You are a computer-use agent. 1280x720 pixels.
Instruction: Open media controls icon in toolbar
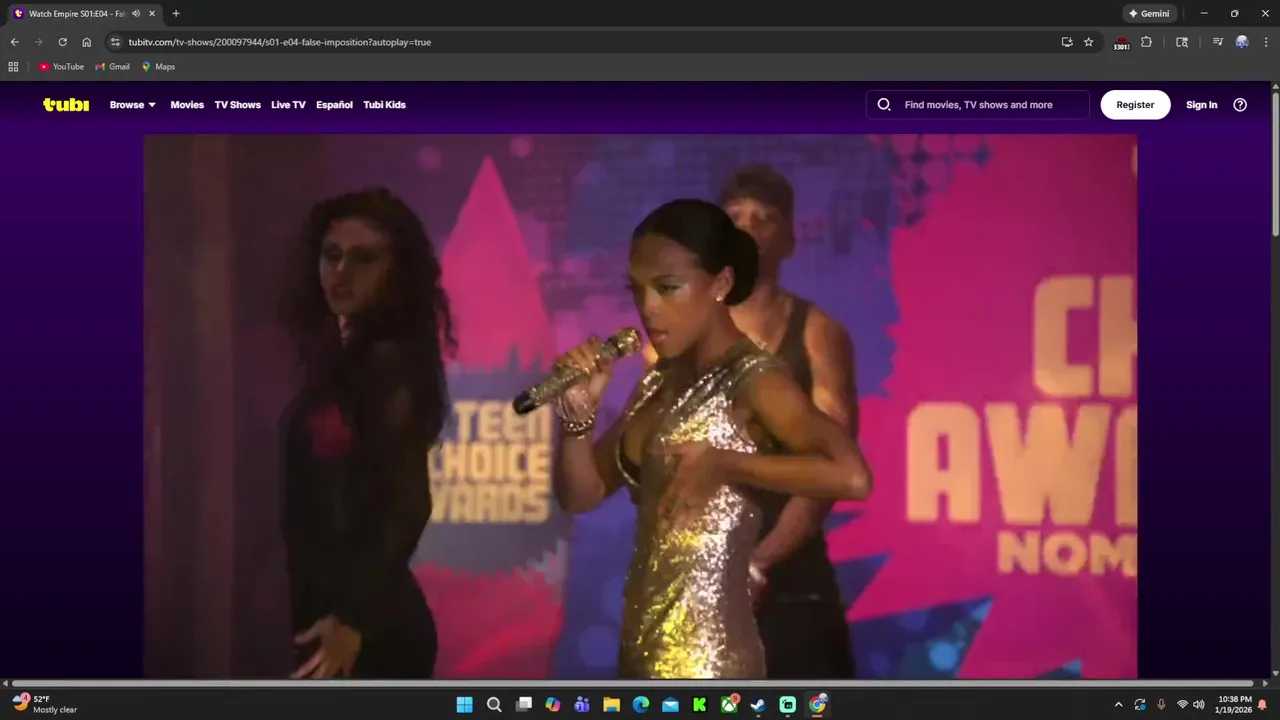click(x=1217, y=42)
